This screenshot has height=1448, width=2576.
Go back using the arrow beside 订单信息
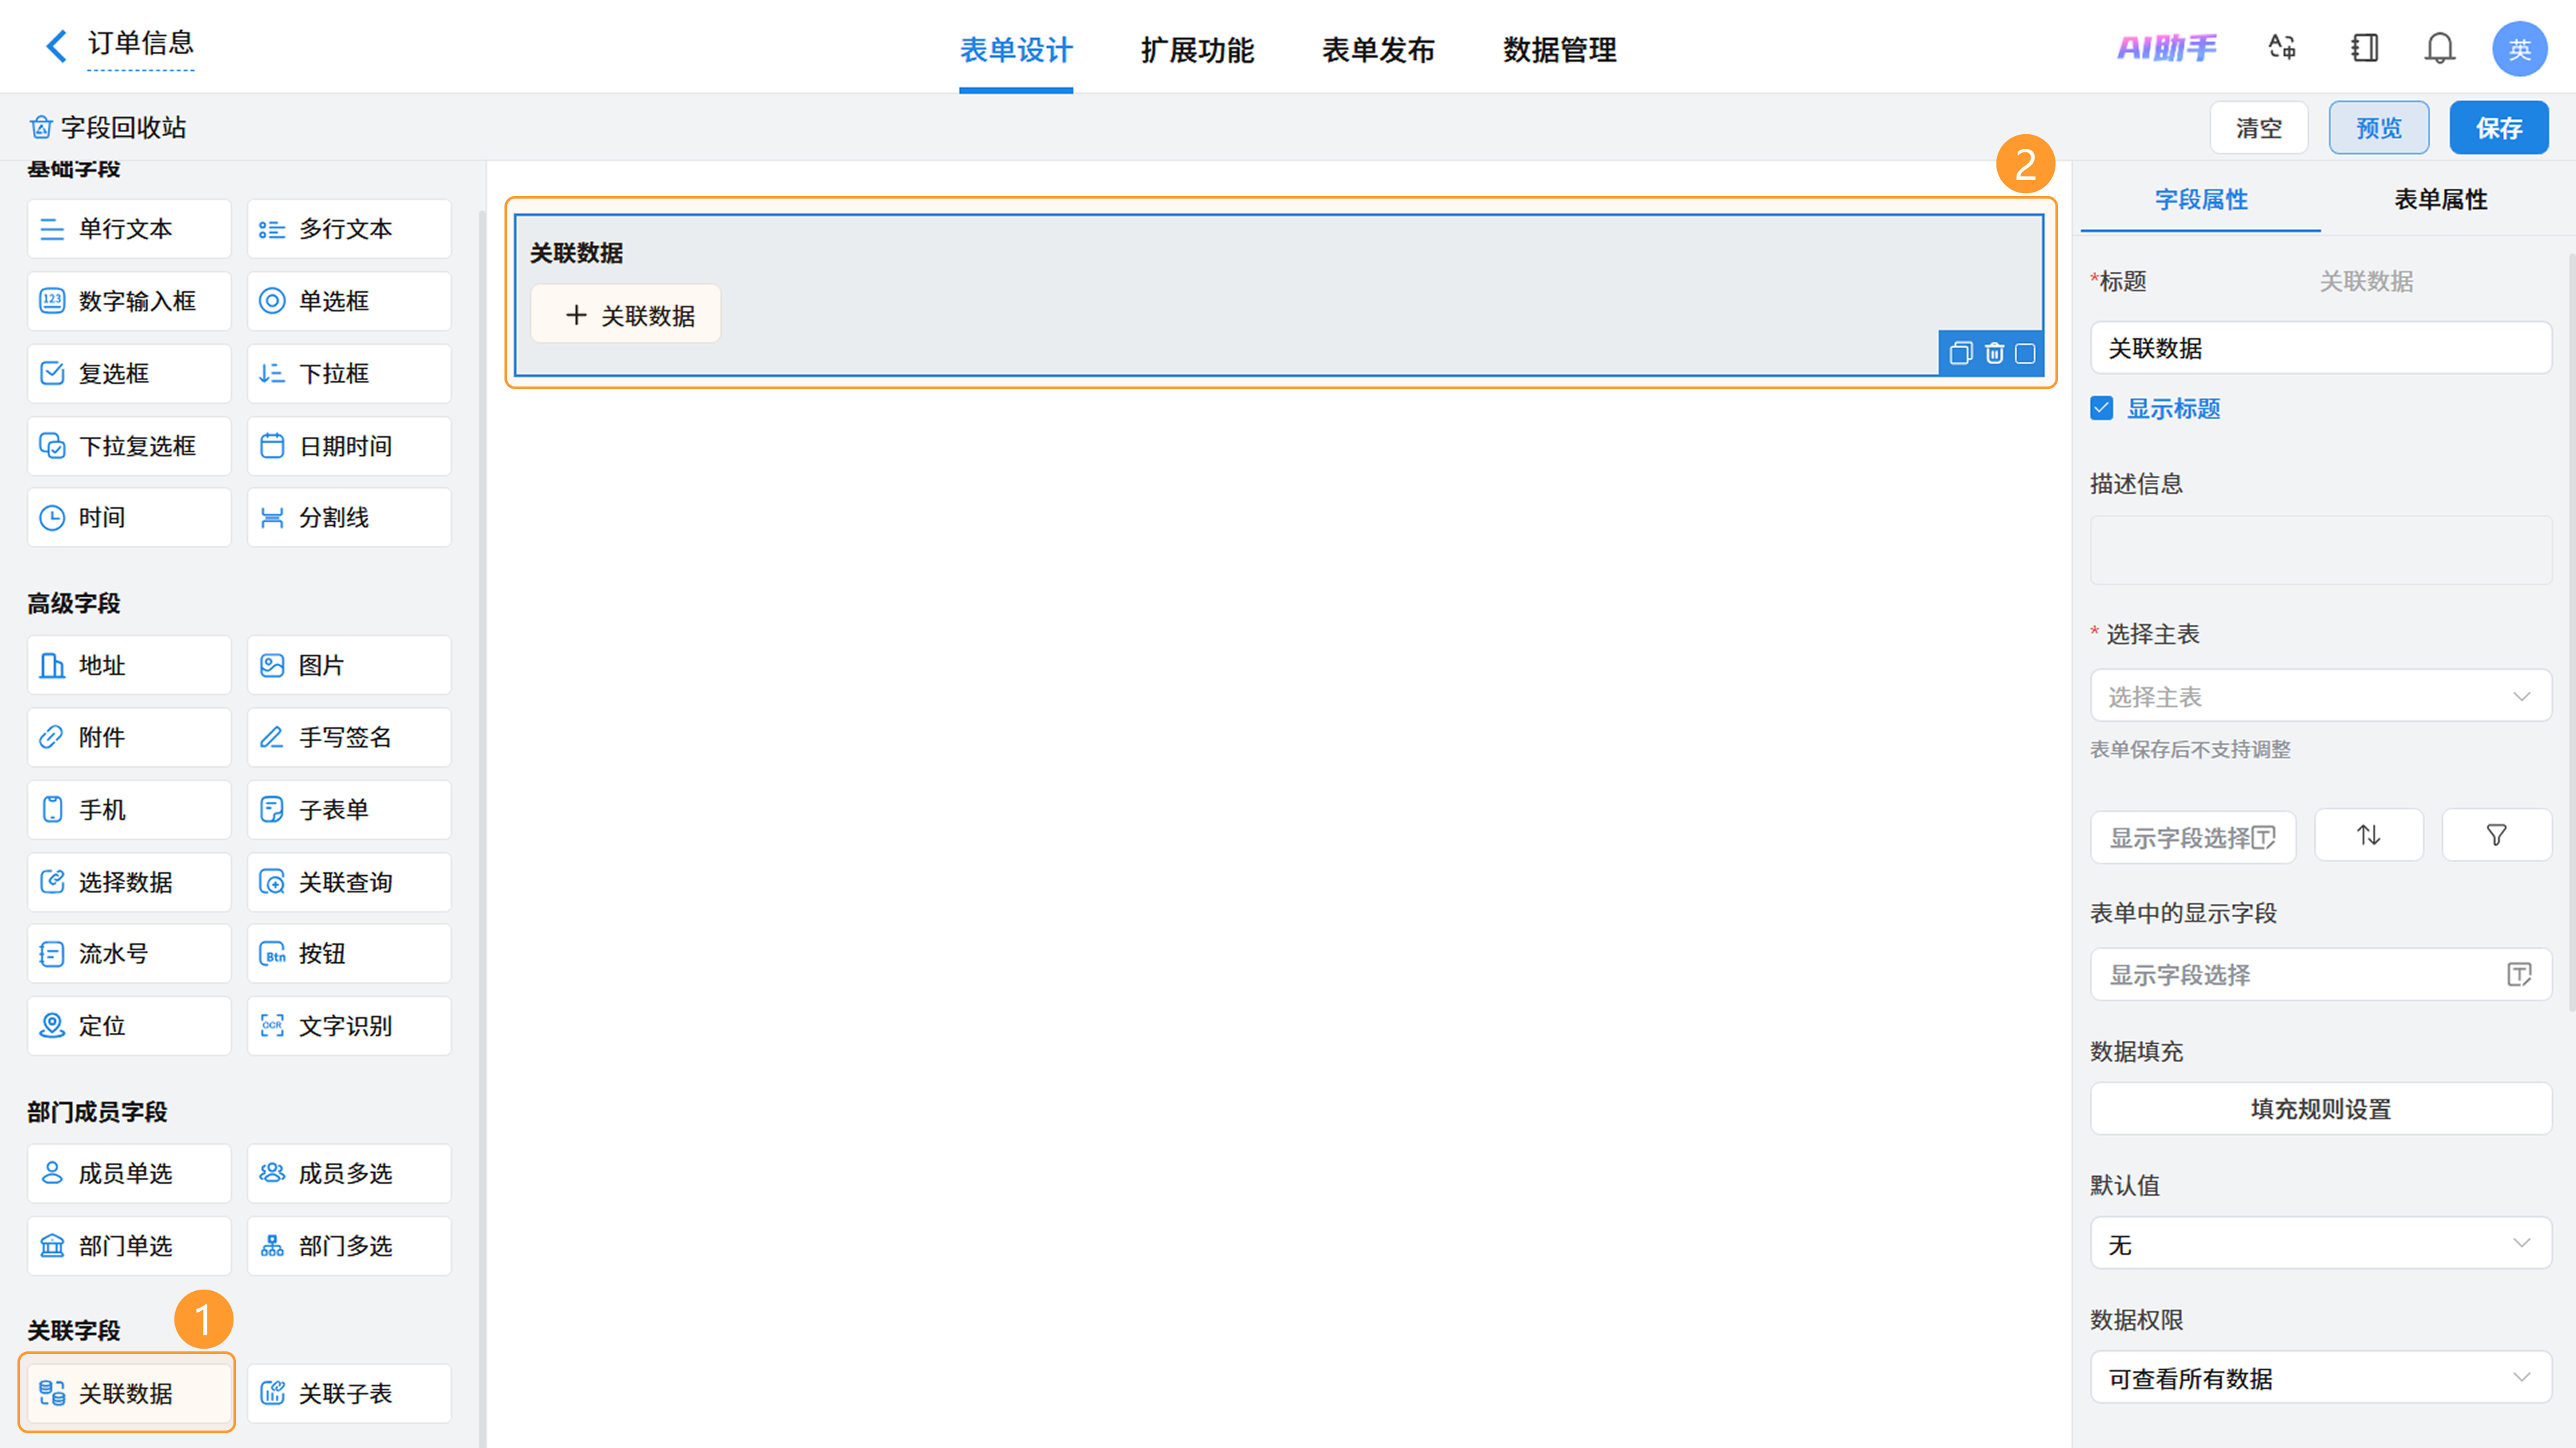[x=56, y=45]
